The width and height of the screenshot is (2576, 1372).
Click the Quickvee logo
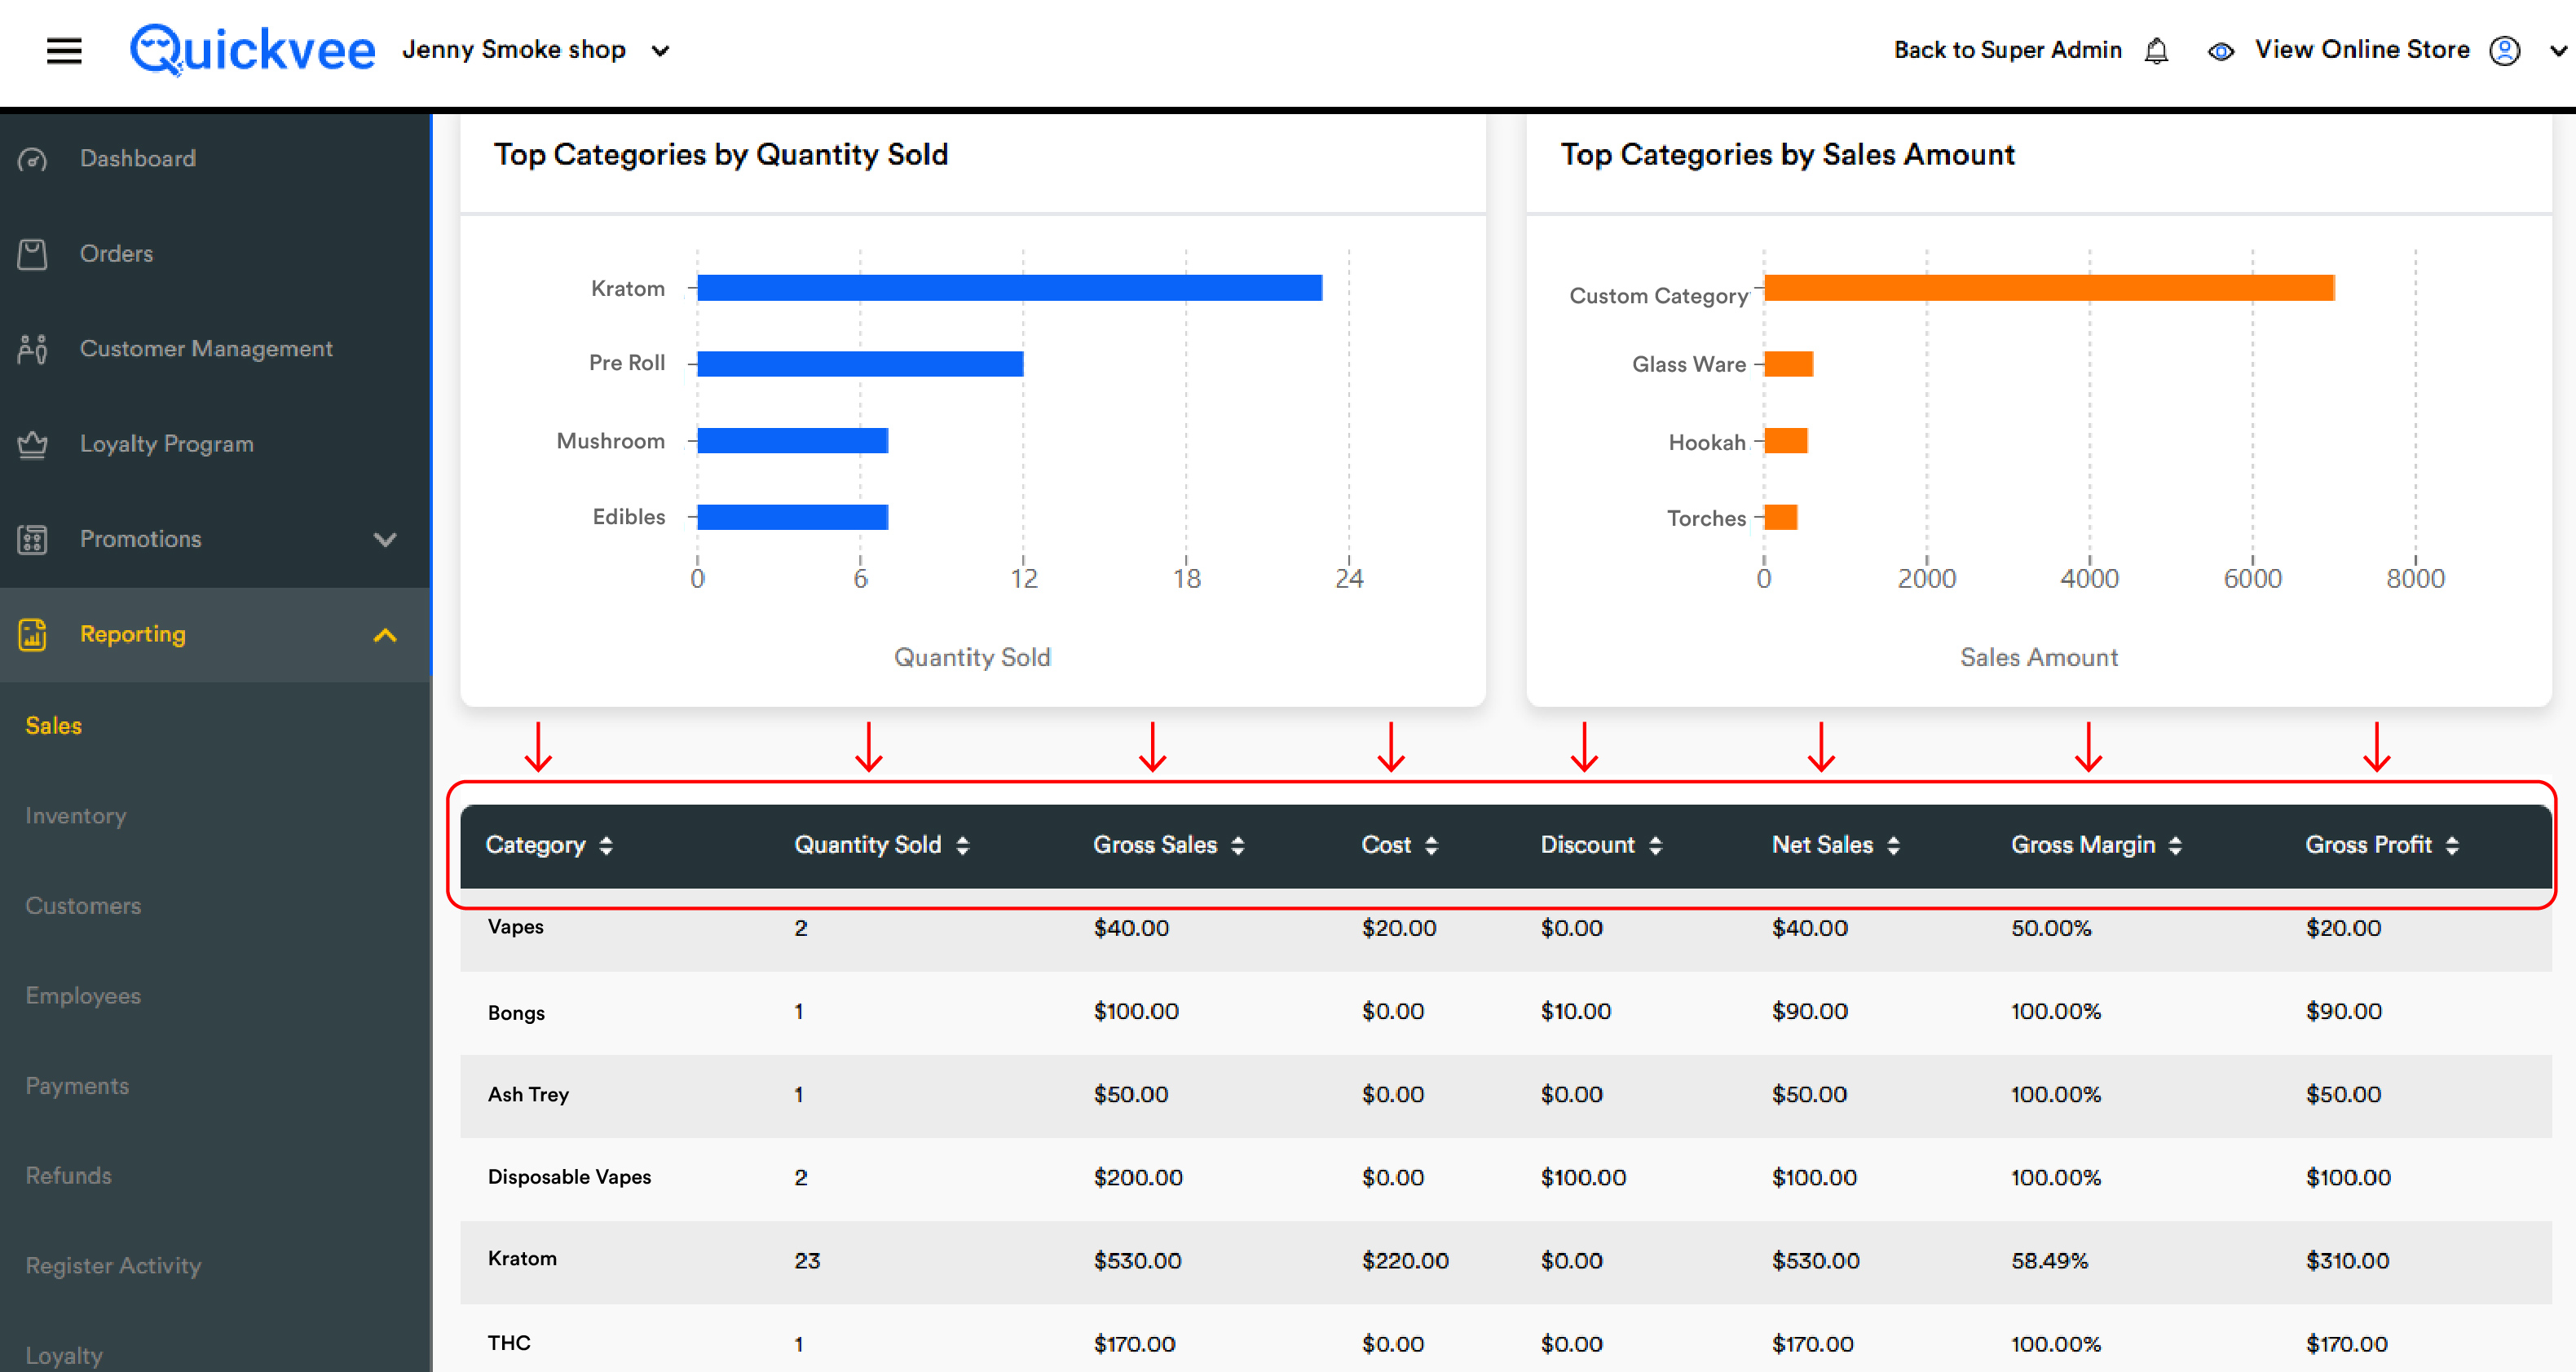pos(252,49)
